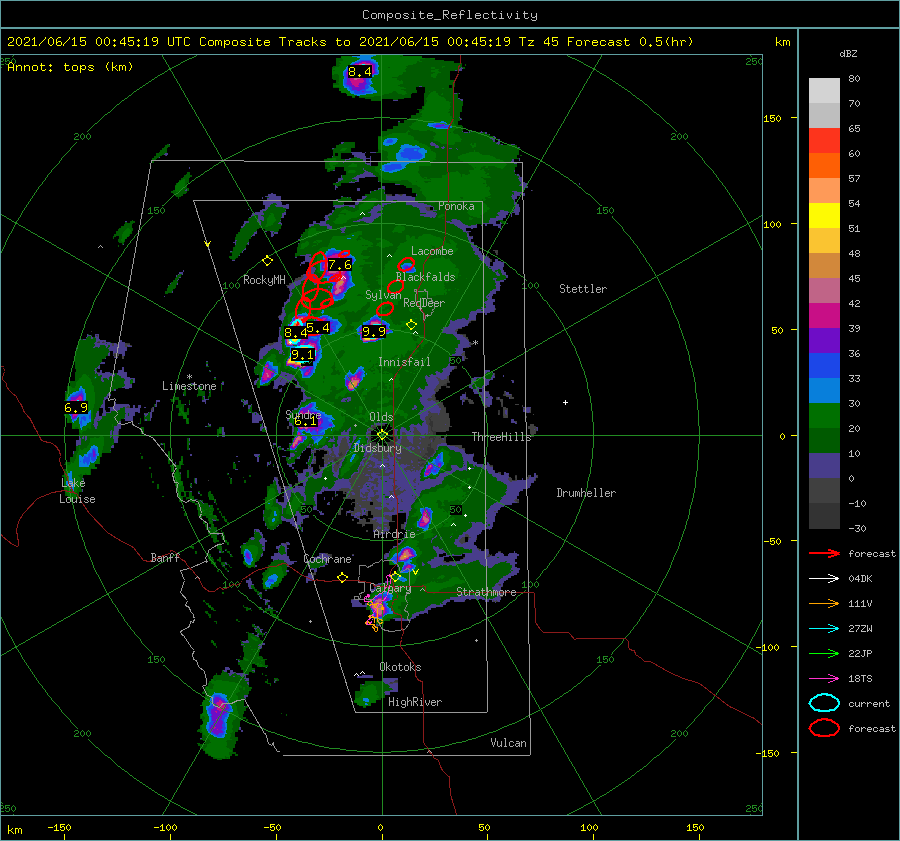
Task: Select the 6.1 storm top near Sundre
Action: [x=305, y=421]
